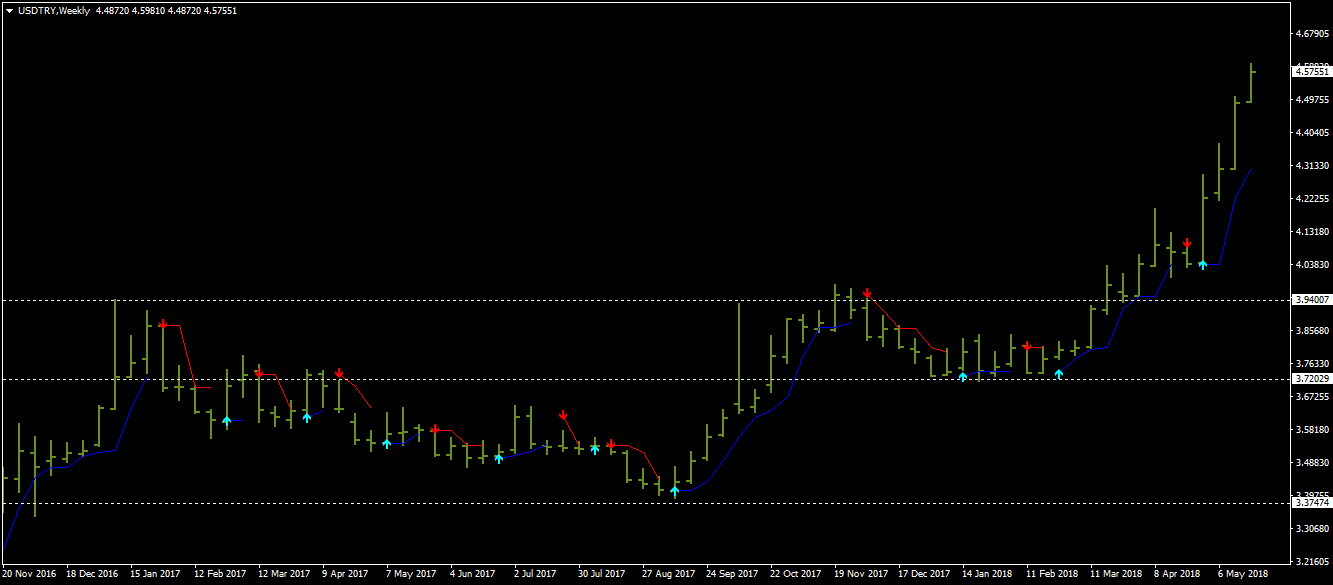Click the 3.76330 price scale value
Image resolution: width=1333 pixels, height=585 pixels.
(x=1312, y=364)
